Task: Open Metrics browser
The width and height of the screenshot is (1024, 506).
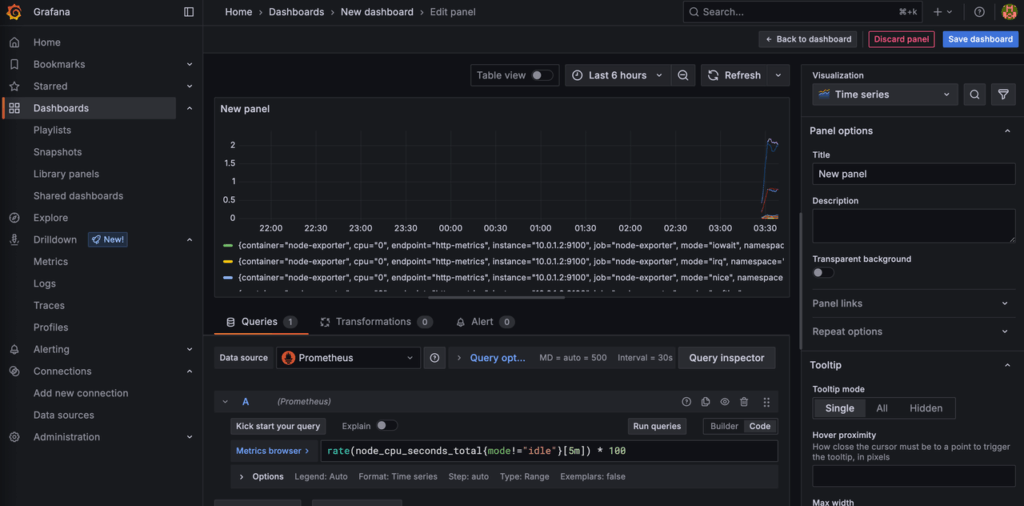Action: click(x=272, y=451)
